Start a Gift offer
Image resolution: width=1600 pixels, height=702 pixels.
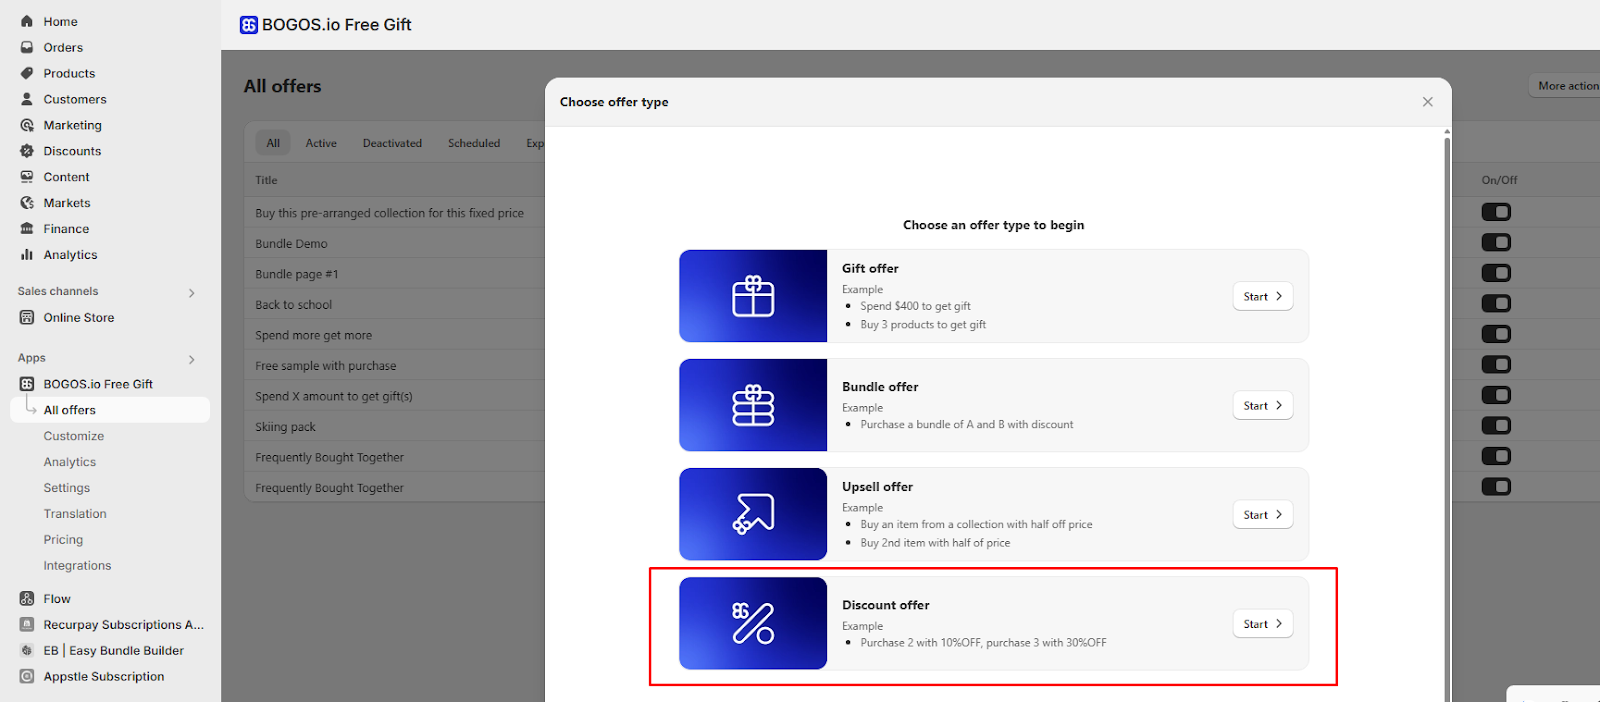[x=1262, y=297]
